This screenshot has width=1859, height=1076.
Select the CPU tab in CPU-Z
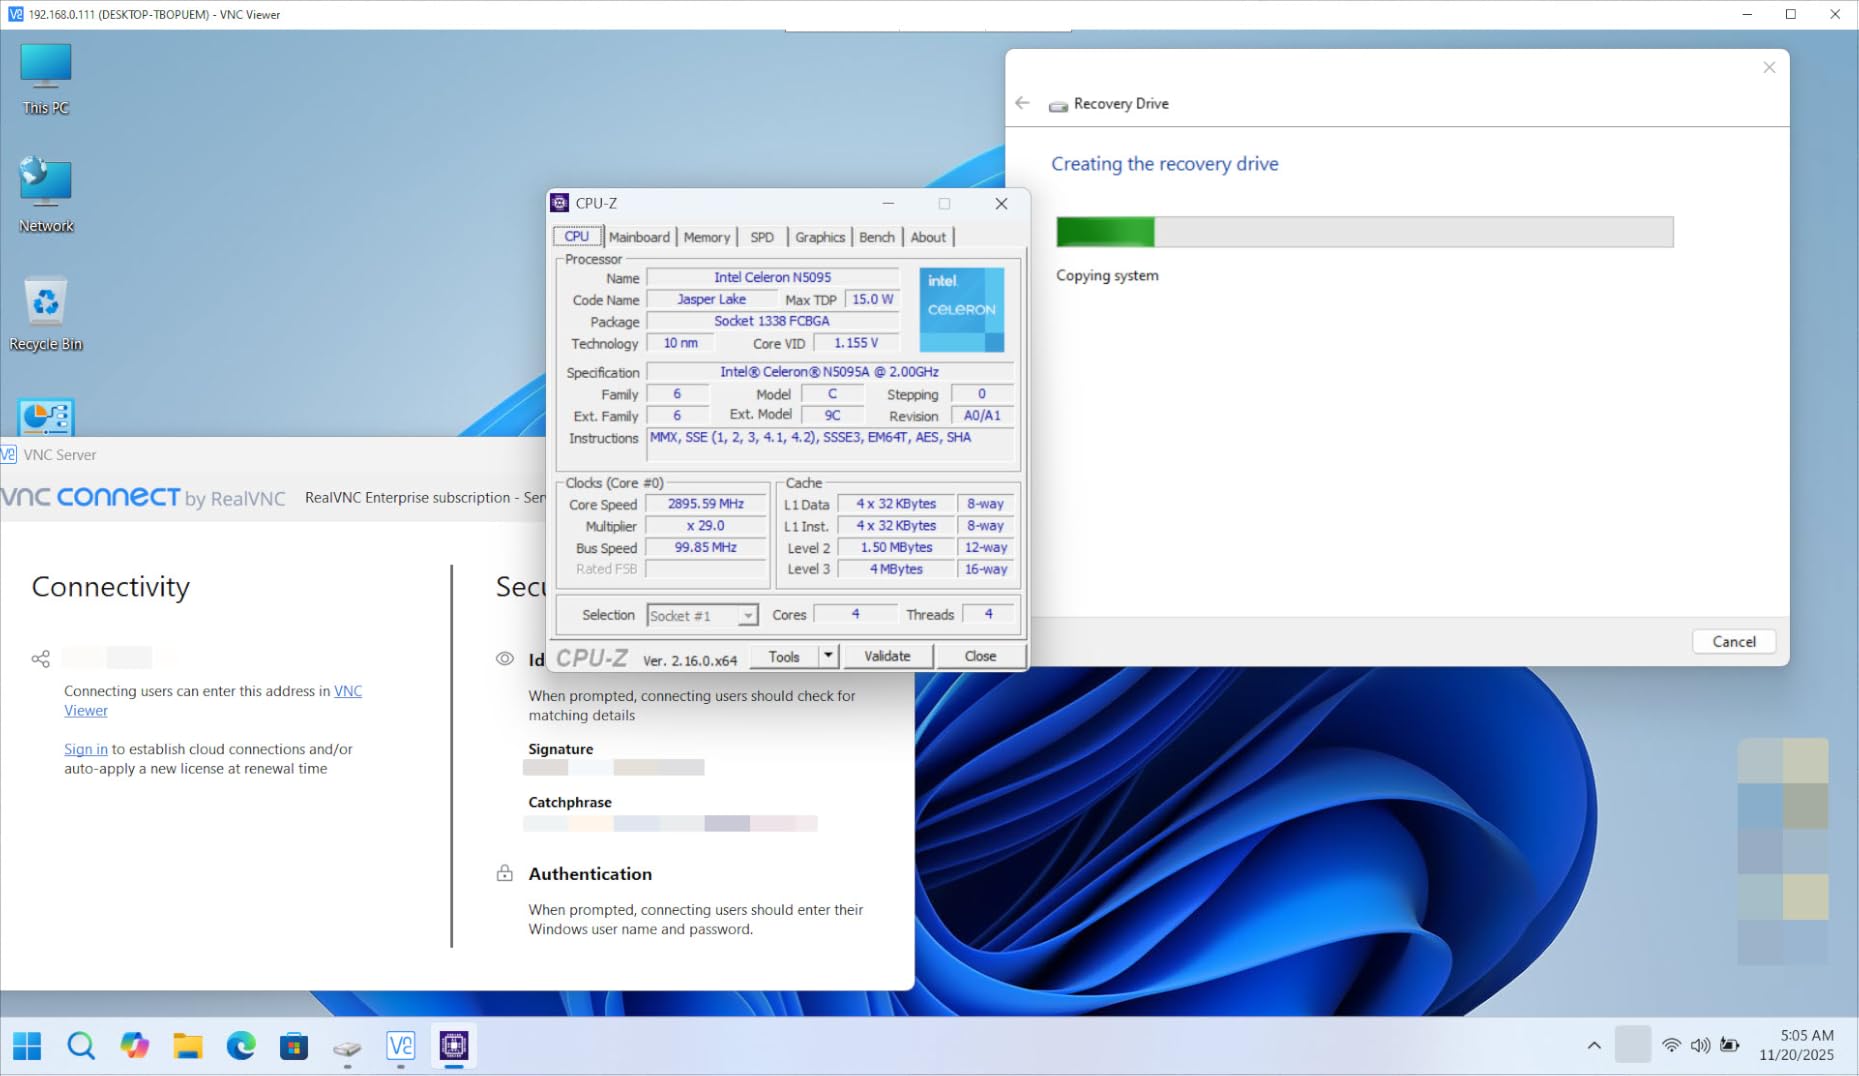click(577, 237)
